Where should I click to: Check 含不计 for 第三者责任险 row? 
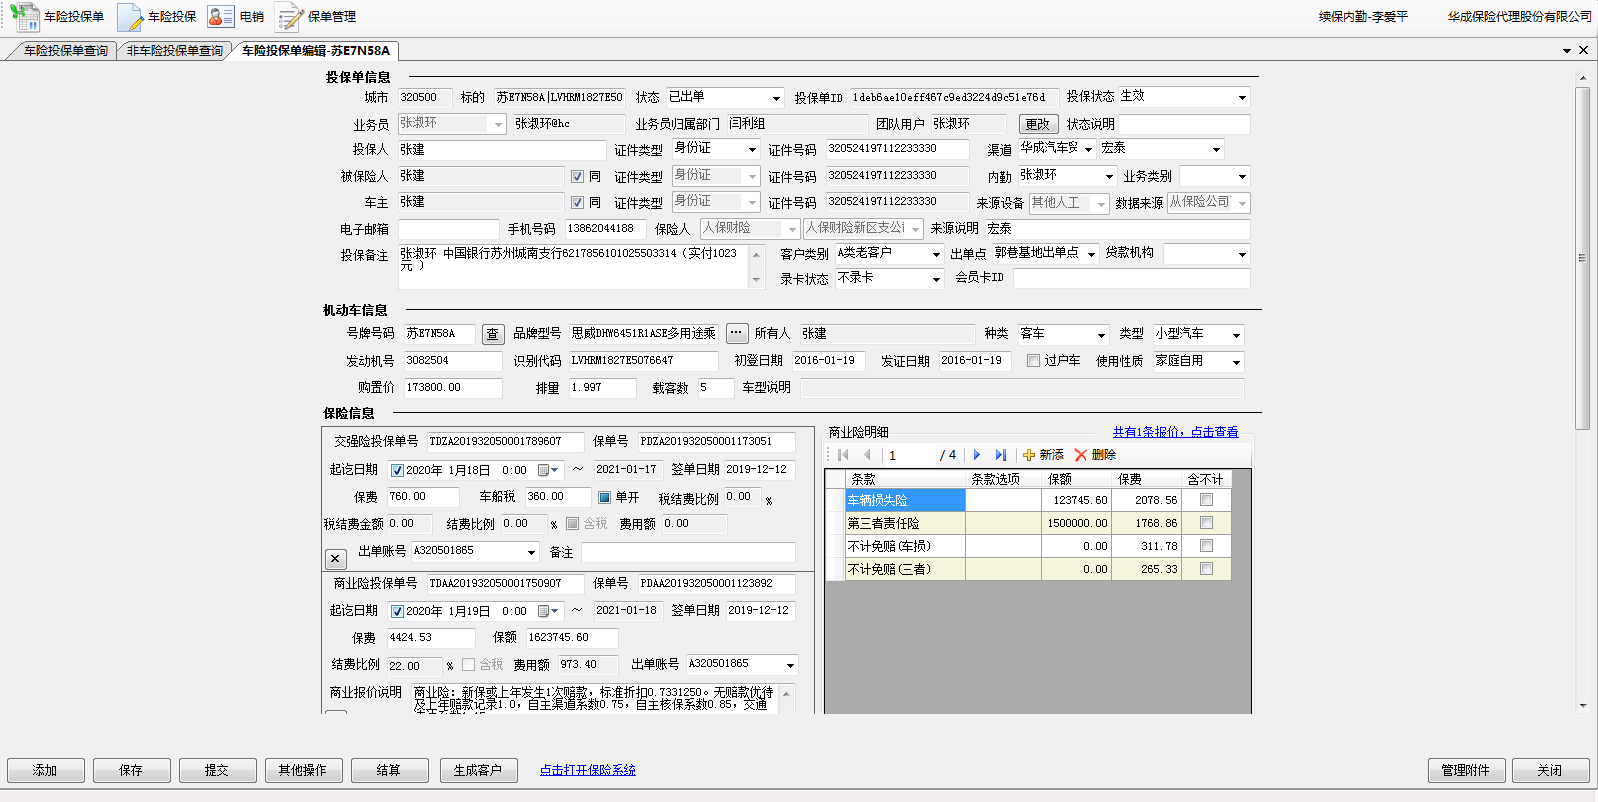coord(1206,523)
